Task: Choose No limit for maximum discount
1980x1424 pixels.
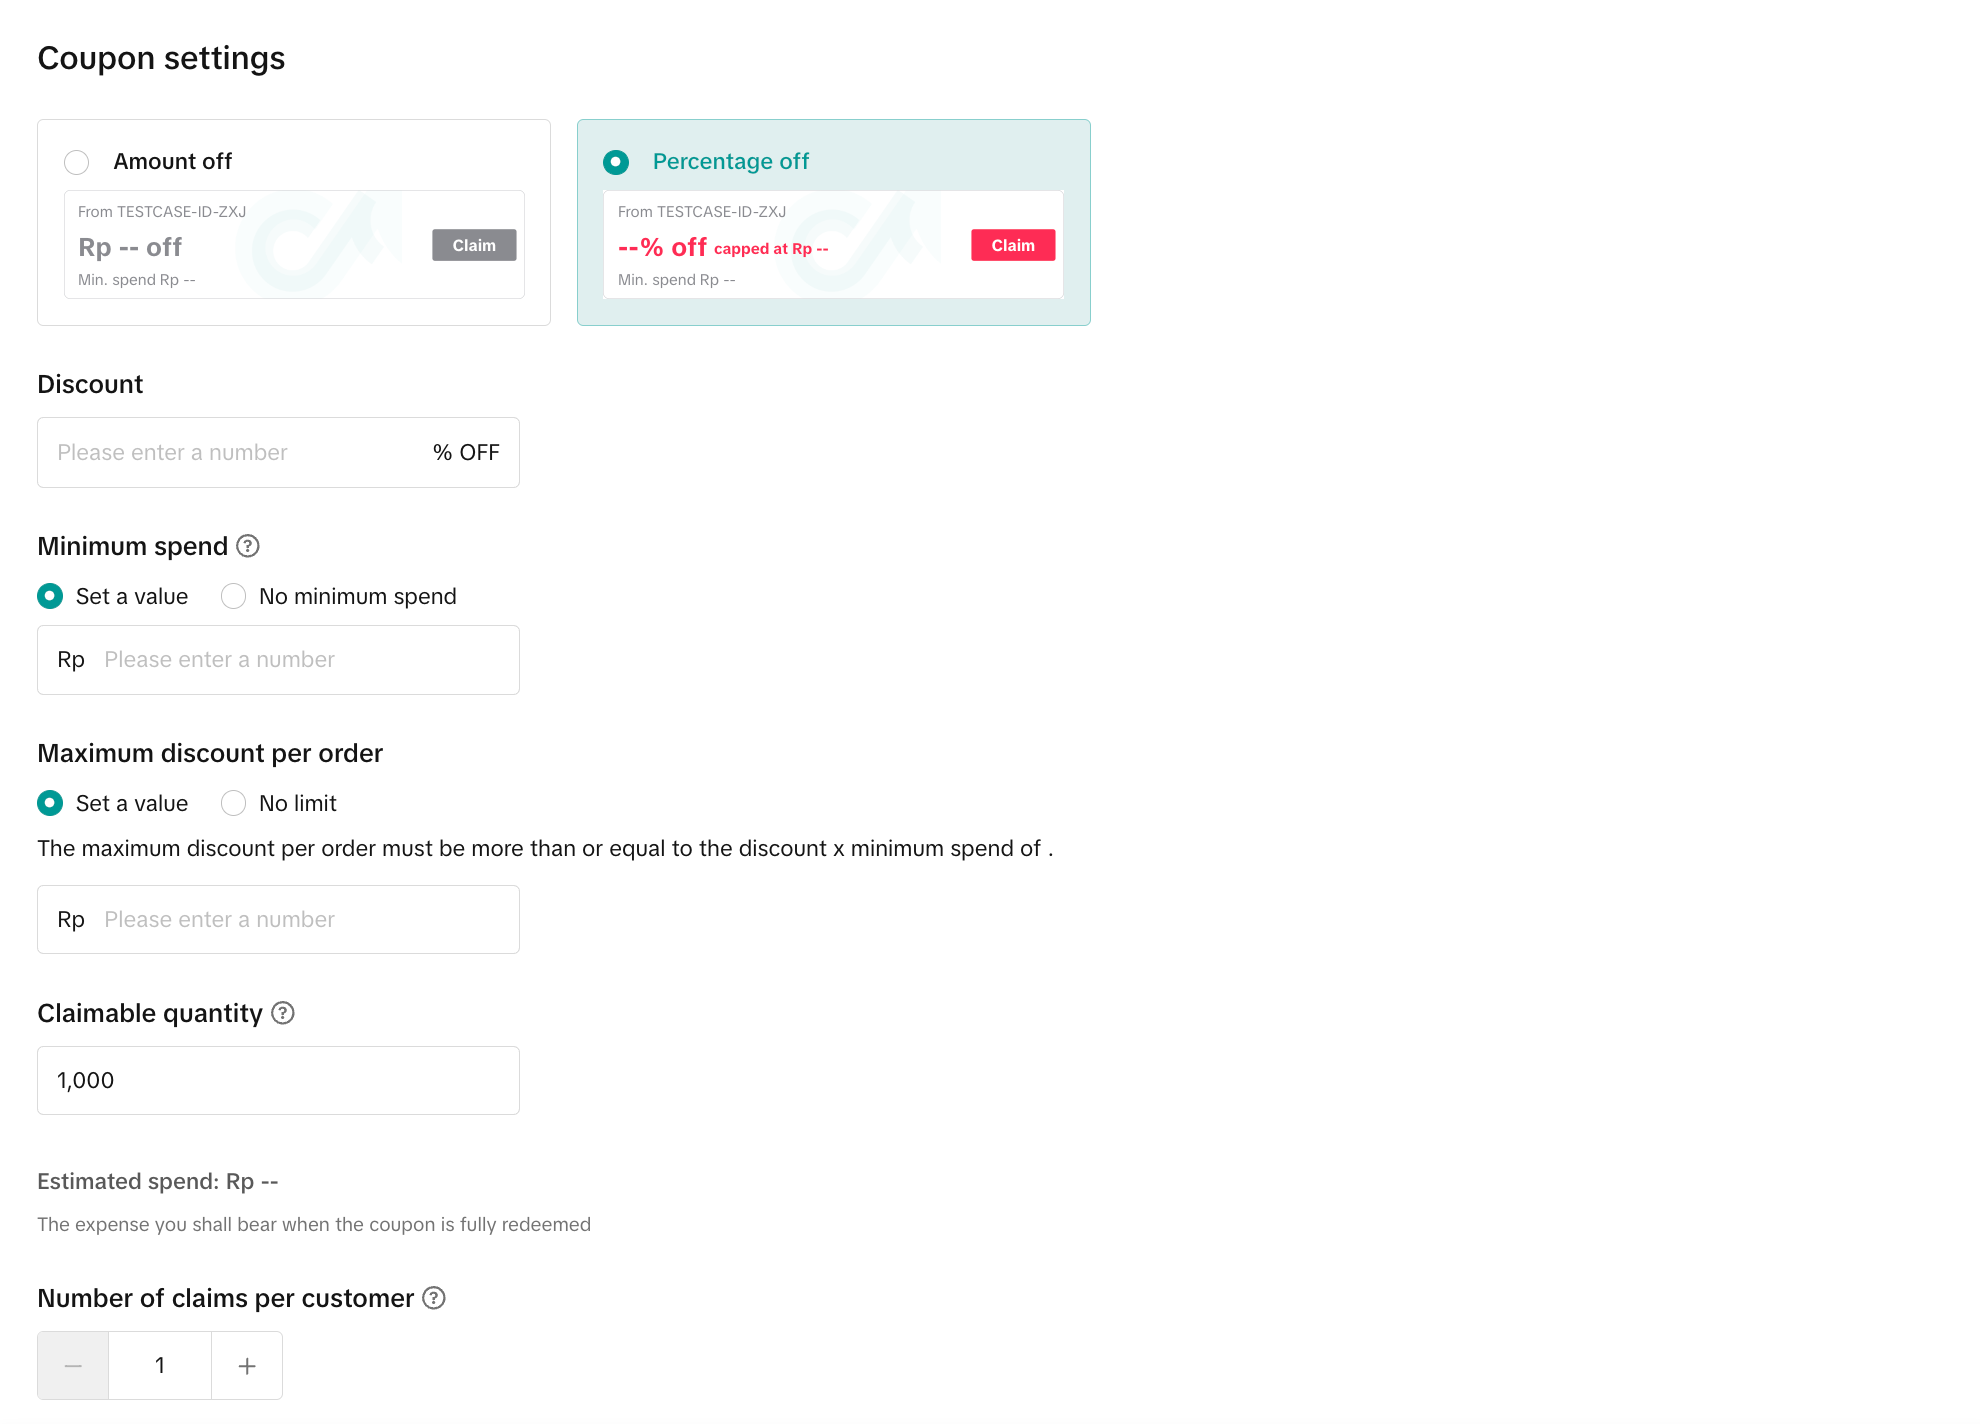Action: tap(234, 804)
